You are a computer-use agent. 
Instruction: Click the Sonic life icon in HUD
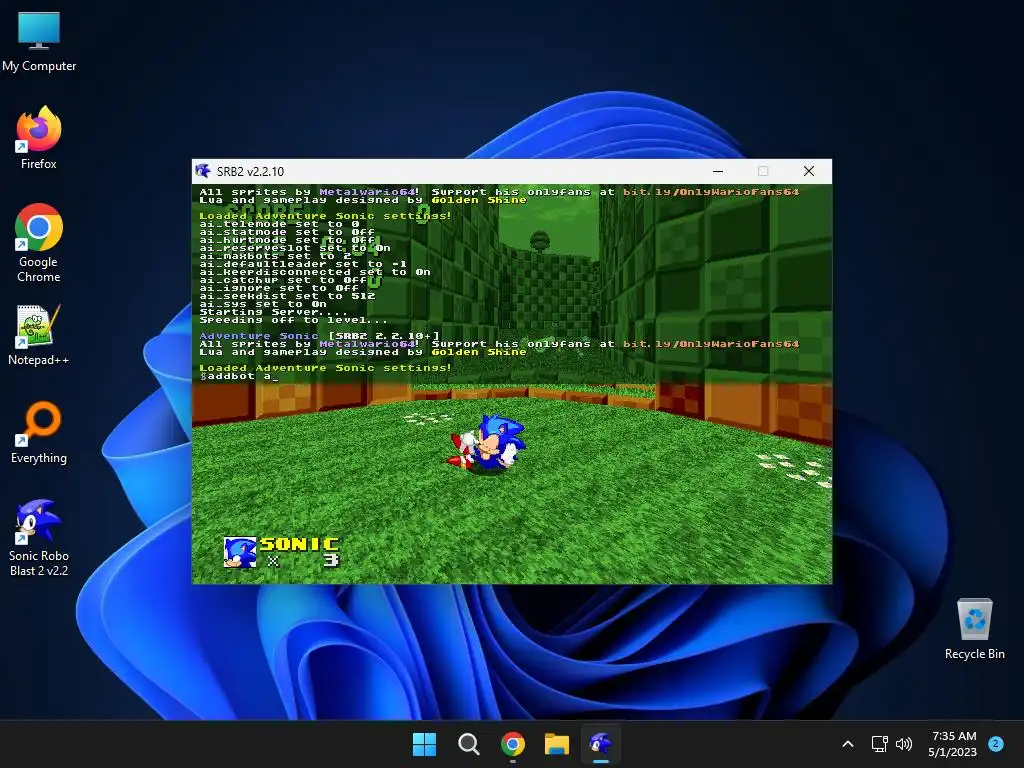click(240, 552)
